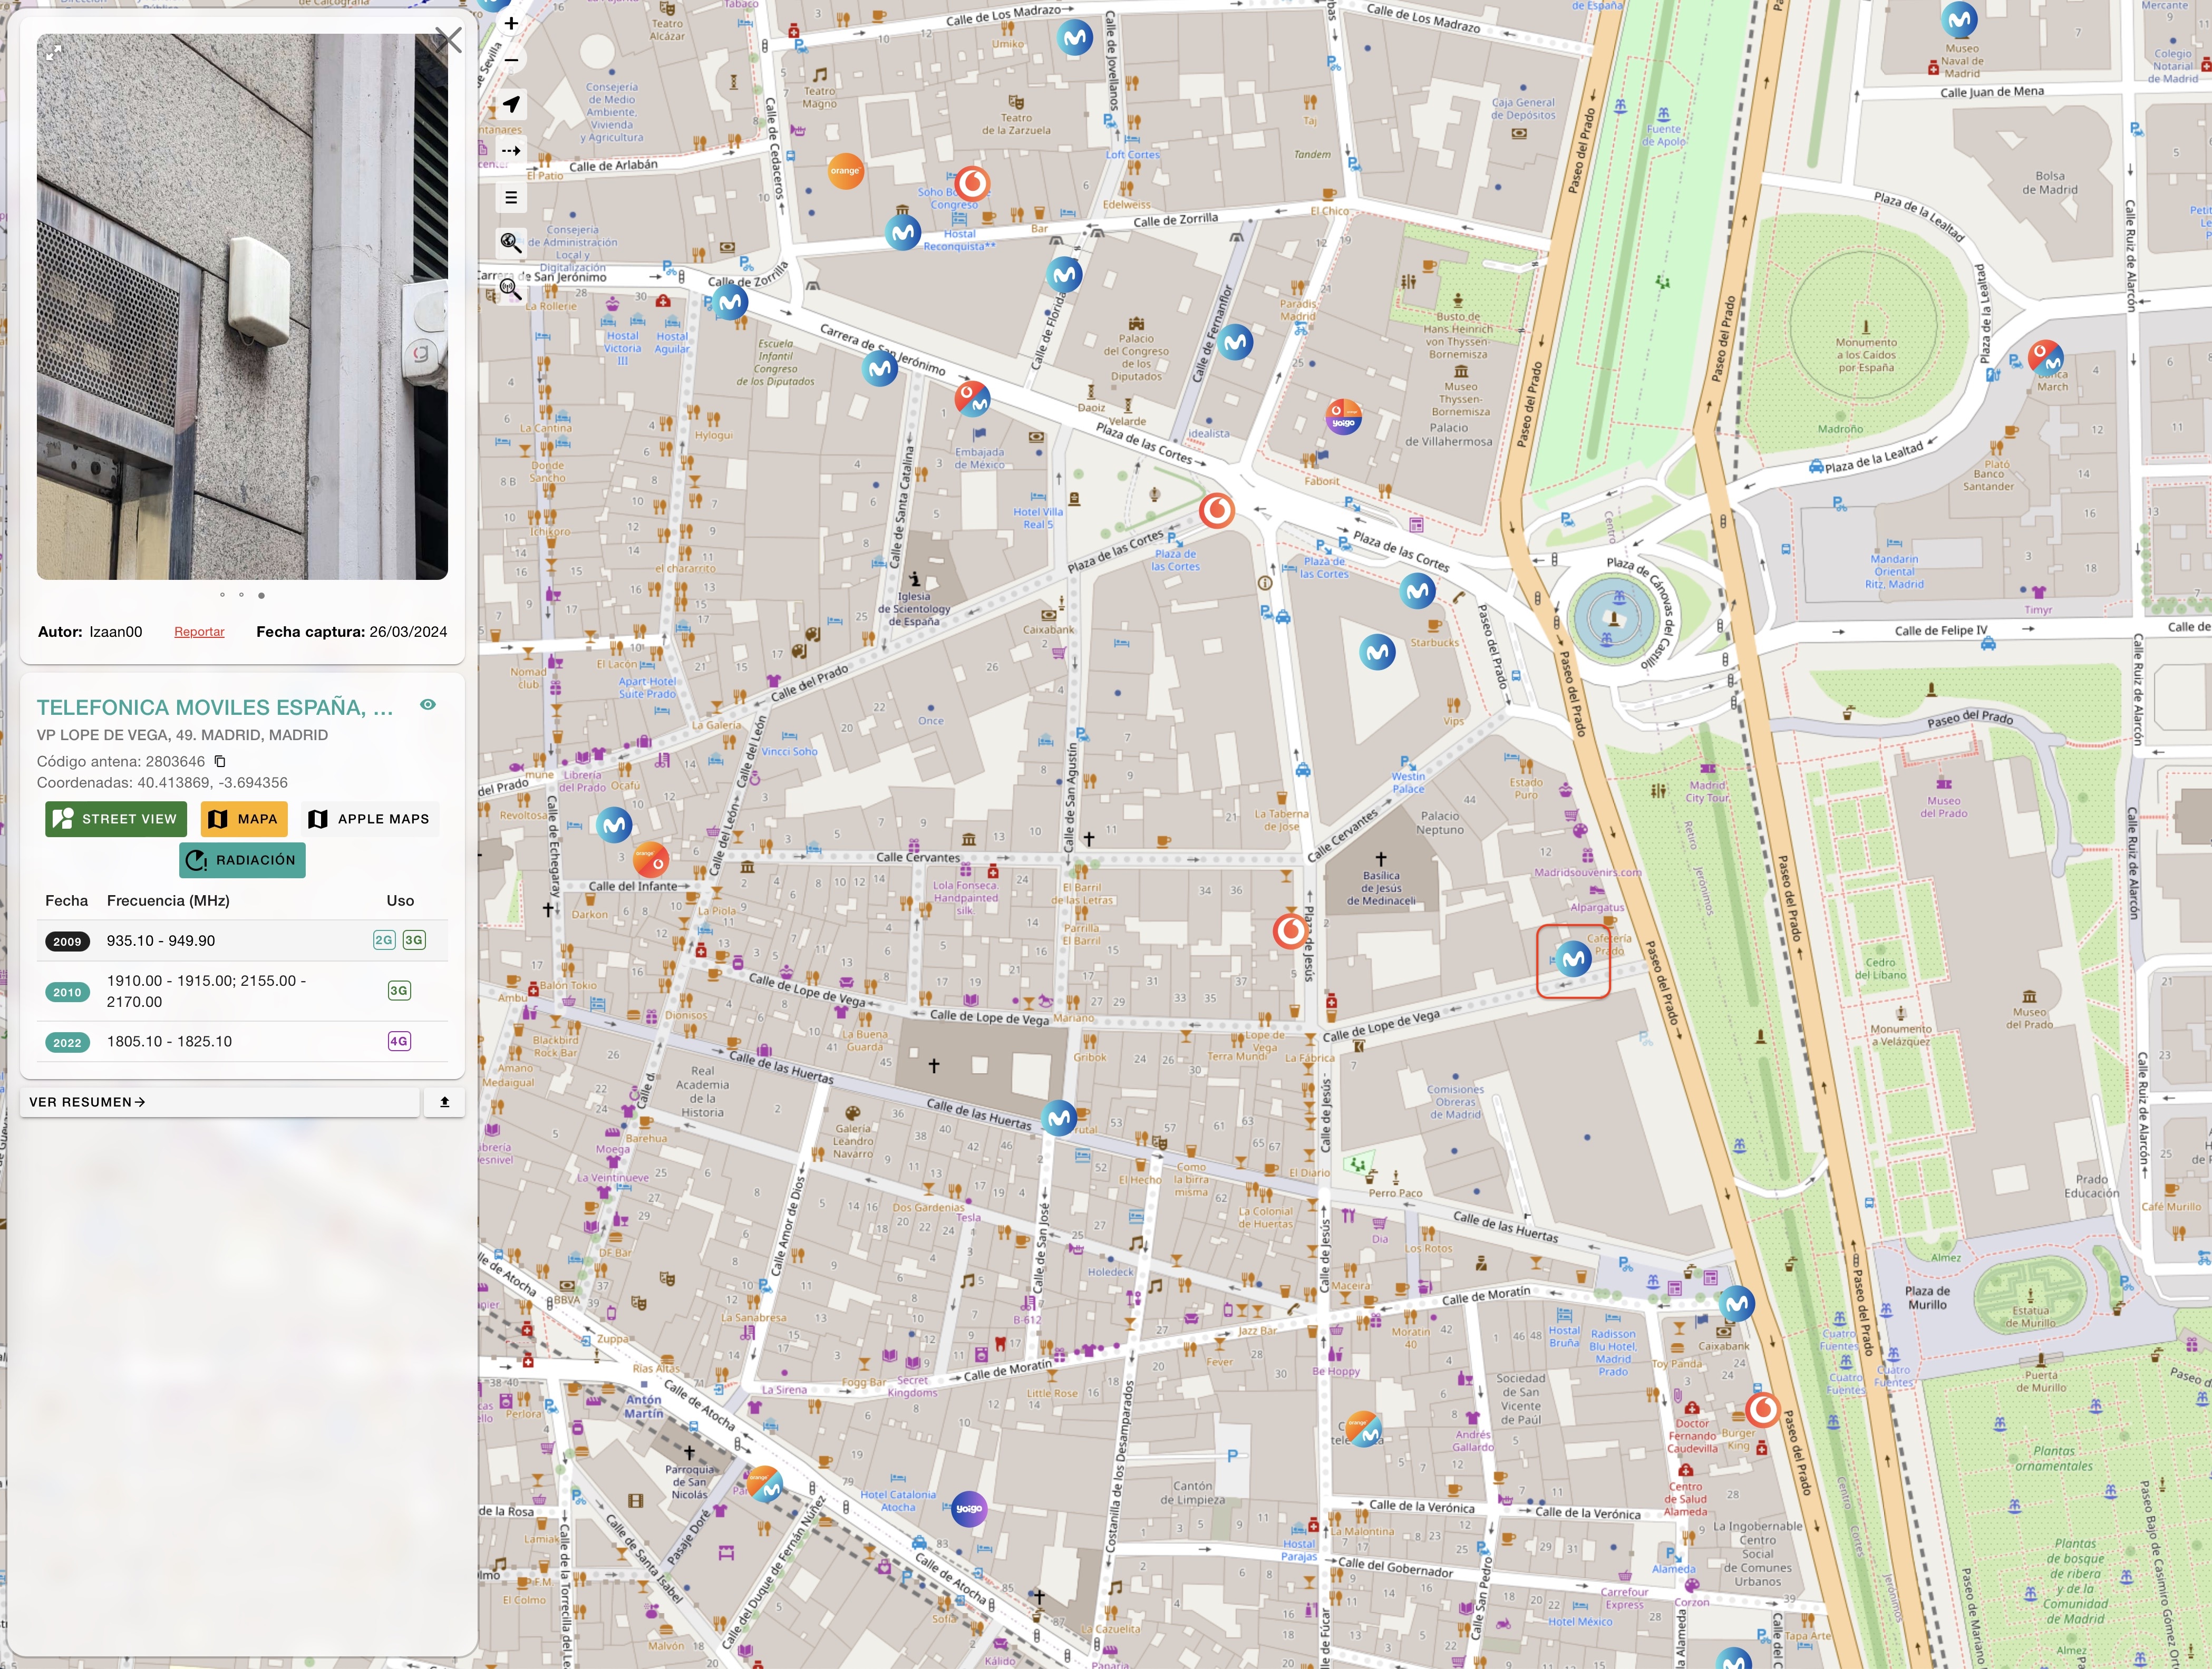2212x1669 pixels.
Task: Open the hamburger layers menu on map
Action: [x=511, y=197]
